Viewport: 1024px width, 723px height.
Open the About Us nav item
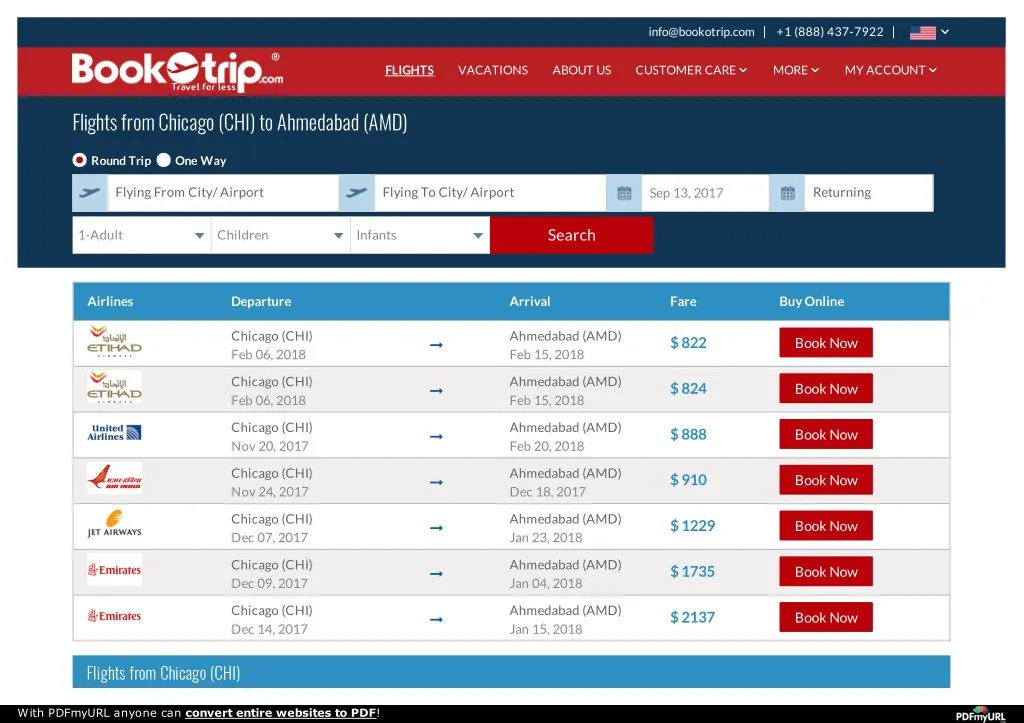tap(582, 70)
